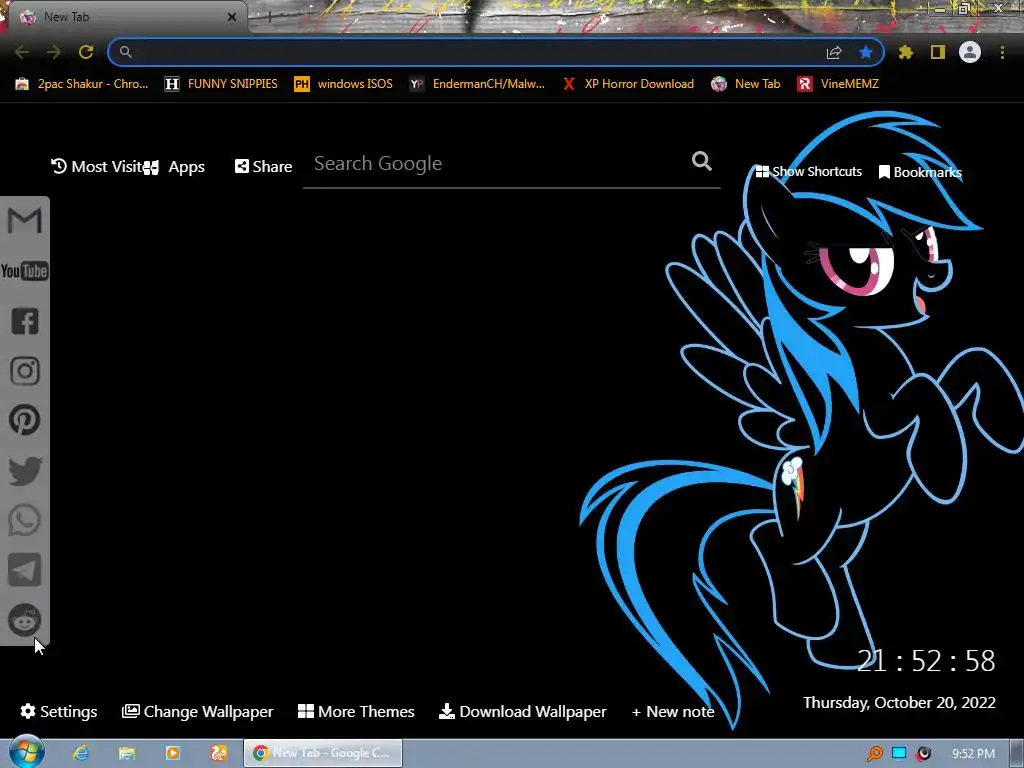1024x768 pixels.
Task: Click the round tray icon beside the clock
Action: pyautogui.click(x=923, y=754)
